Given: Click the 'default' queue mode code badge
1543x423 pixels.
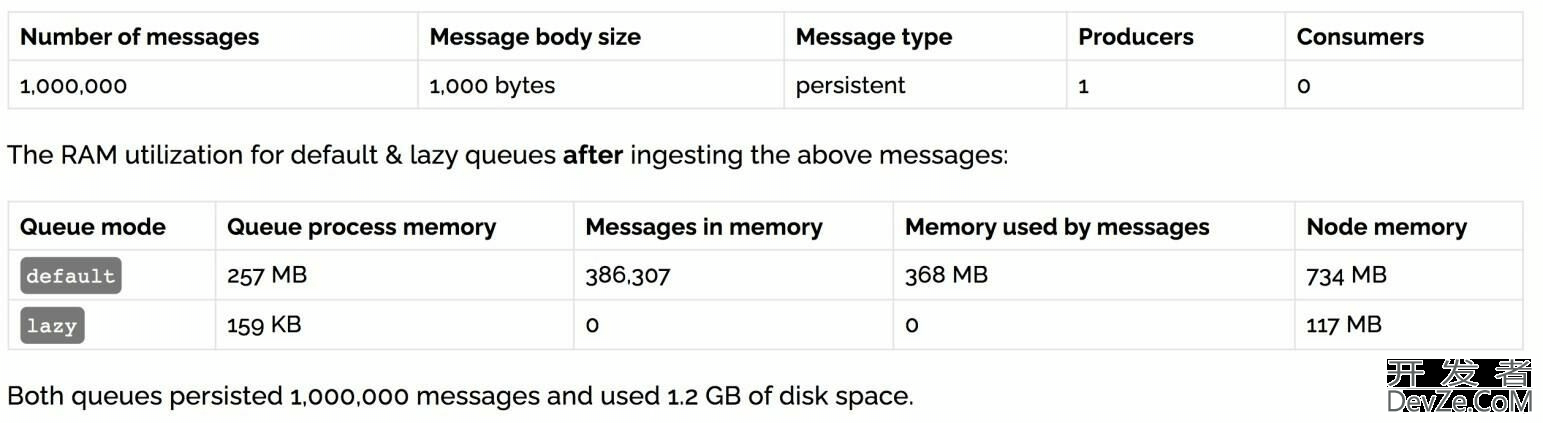Looking at the screenshot, I should 71,275.
